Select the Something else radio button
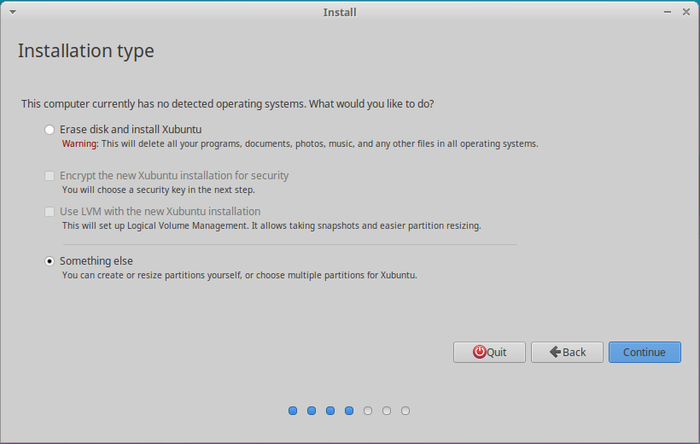Screen dimensions: 700x444 click(50, 261)
